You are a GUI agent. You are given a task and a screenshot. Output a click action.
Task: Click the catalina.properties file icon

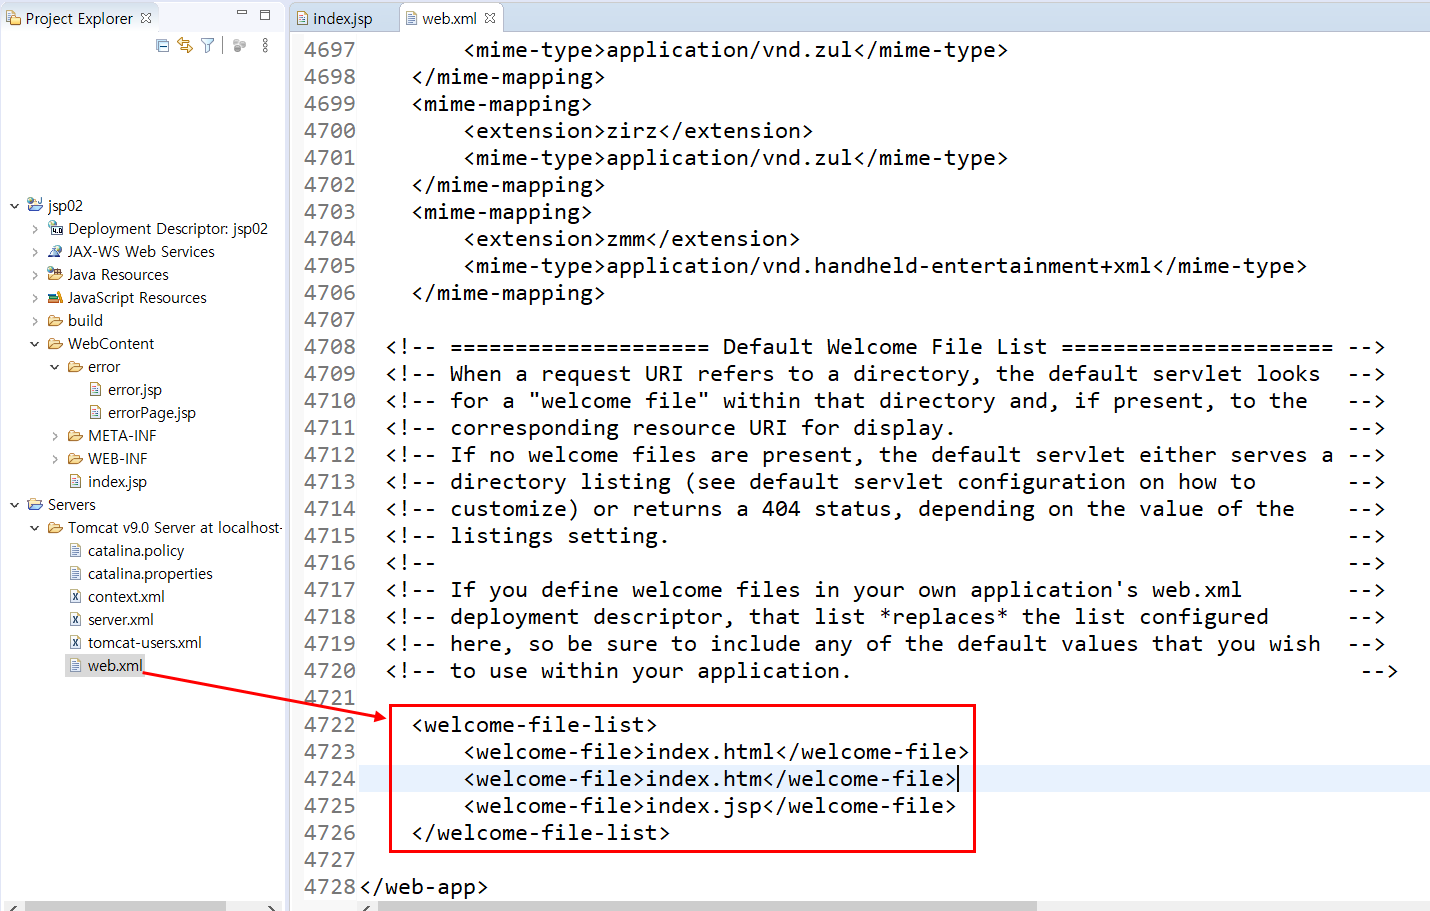point(76,574)
